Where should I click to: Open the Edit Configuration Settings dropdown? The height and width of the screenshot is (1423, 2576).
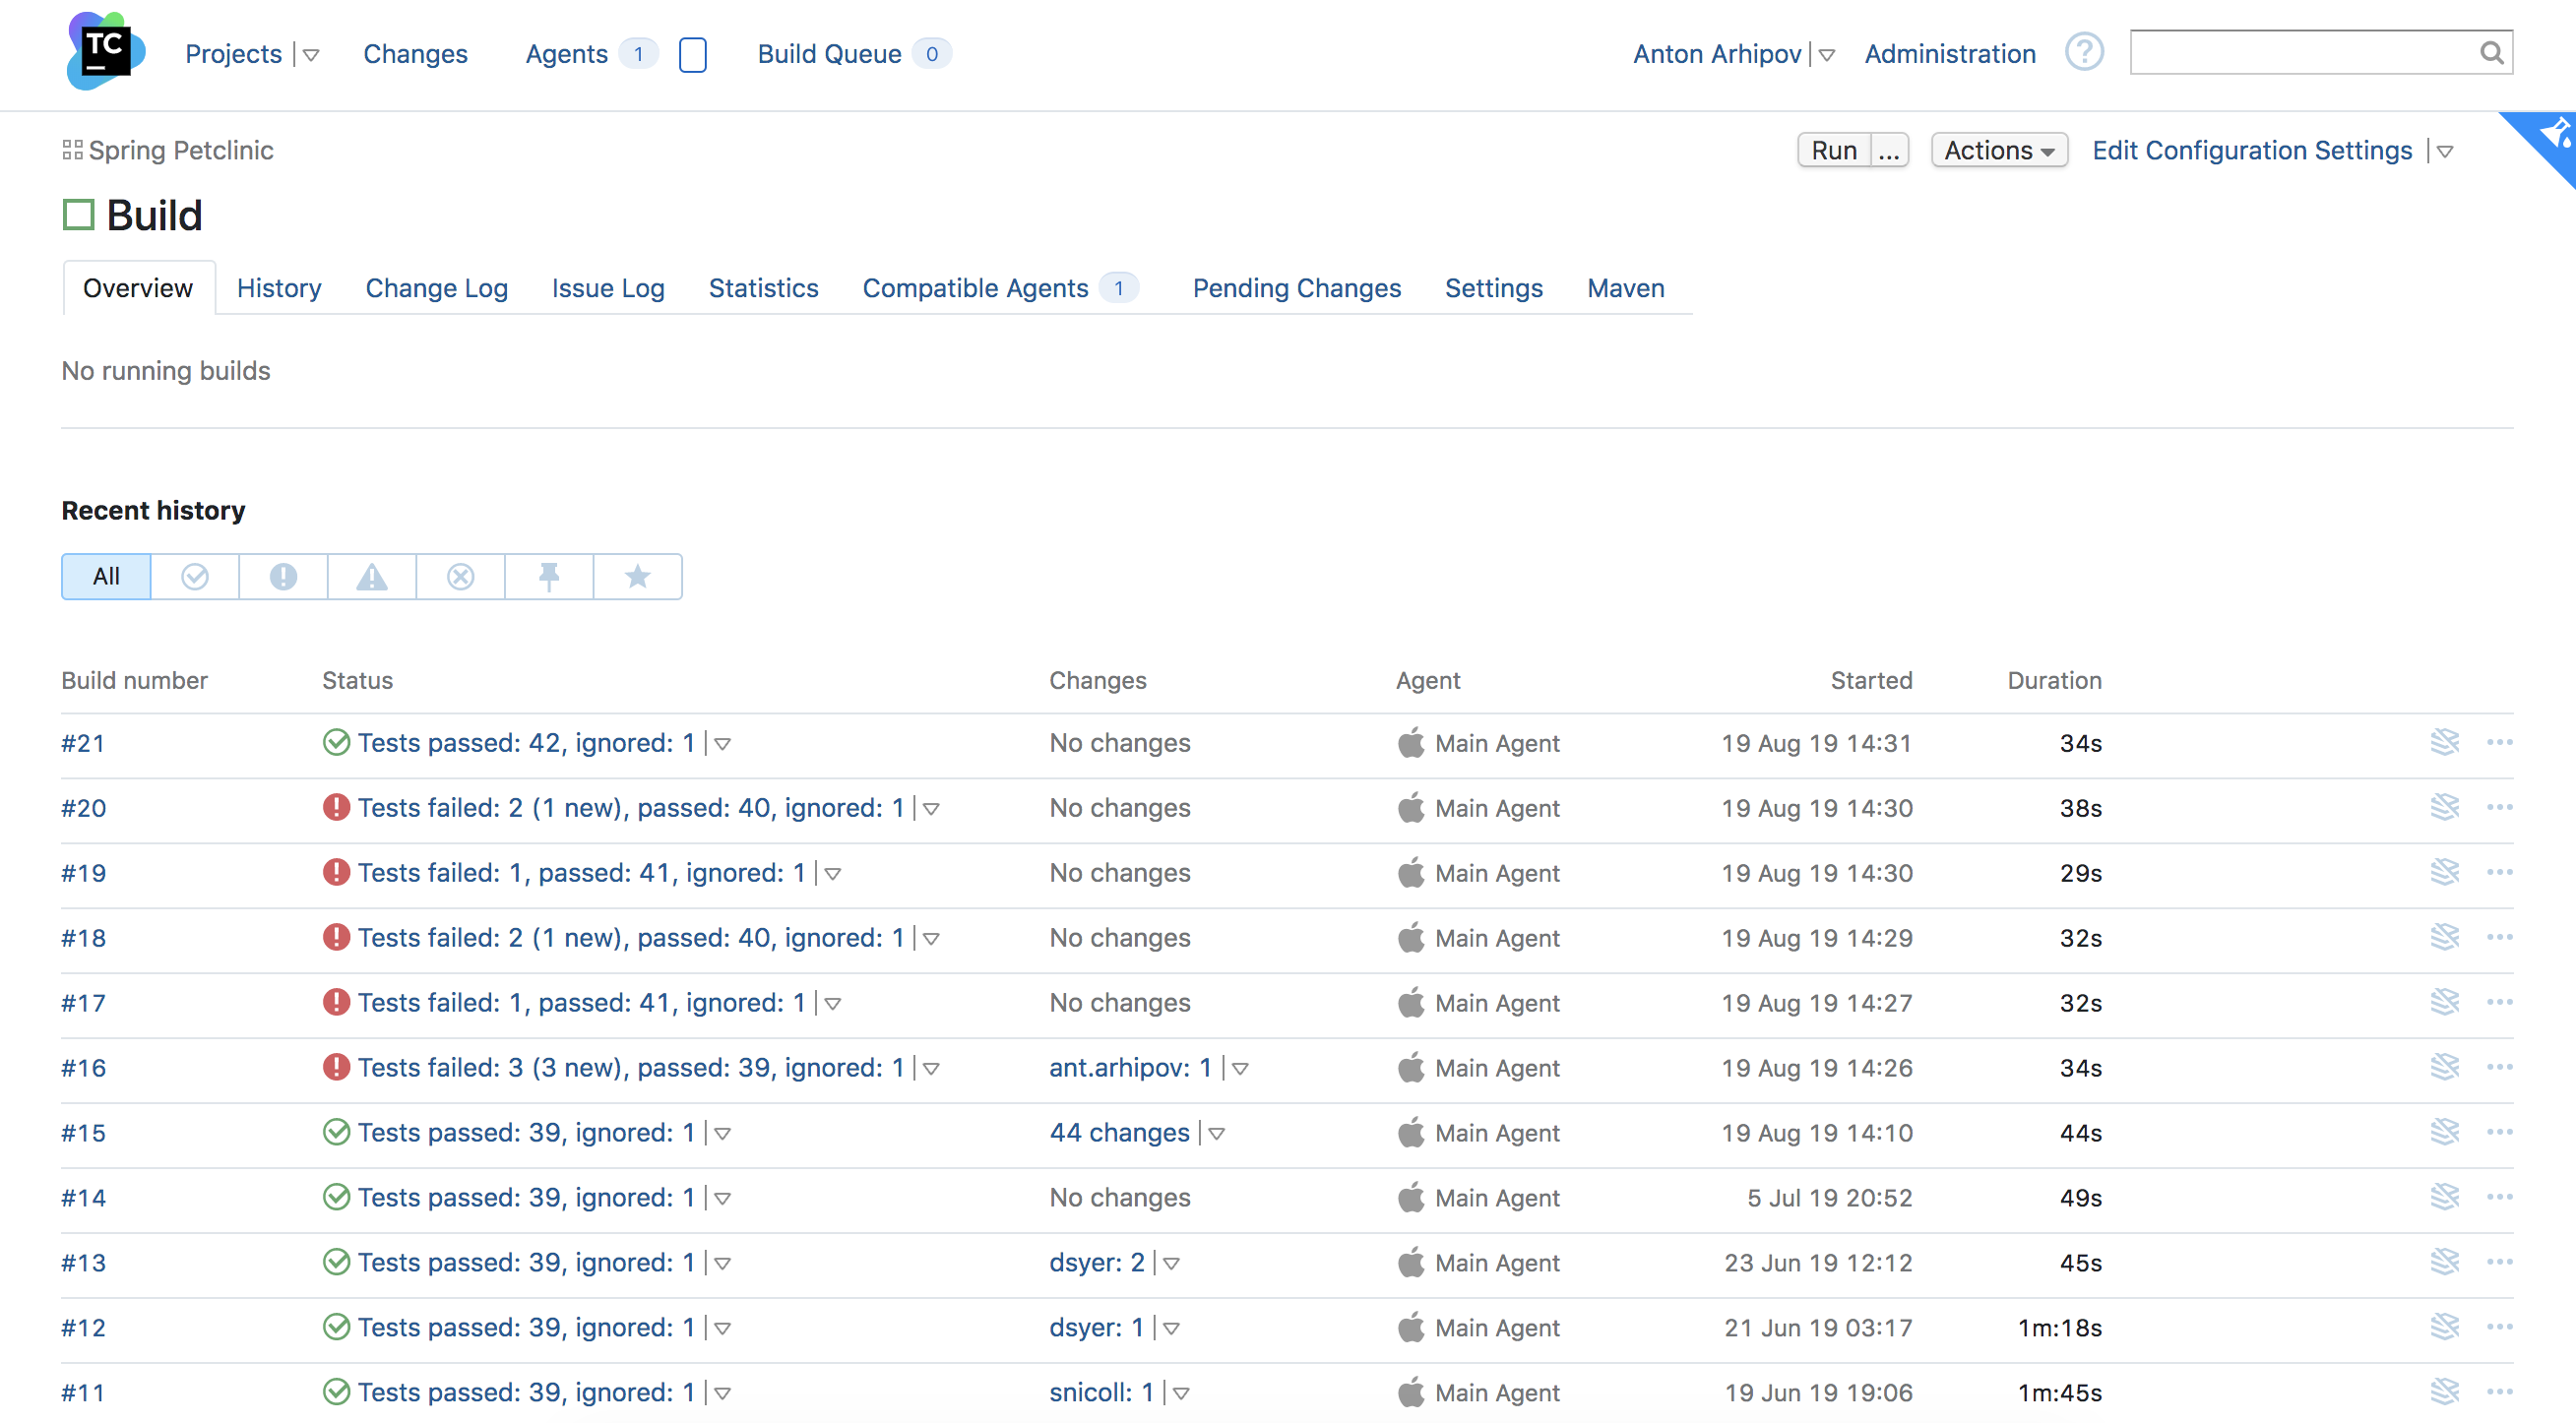(x=2446, y=149)
